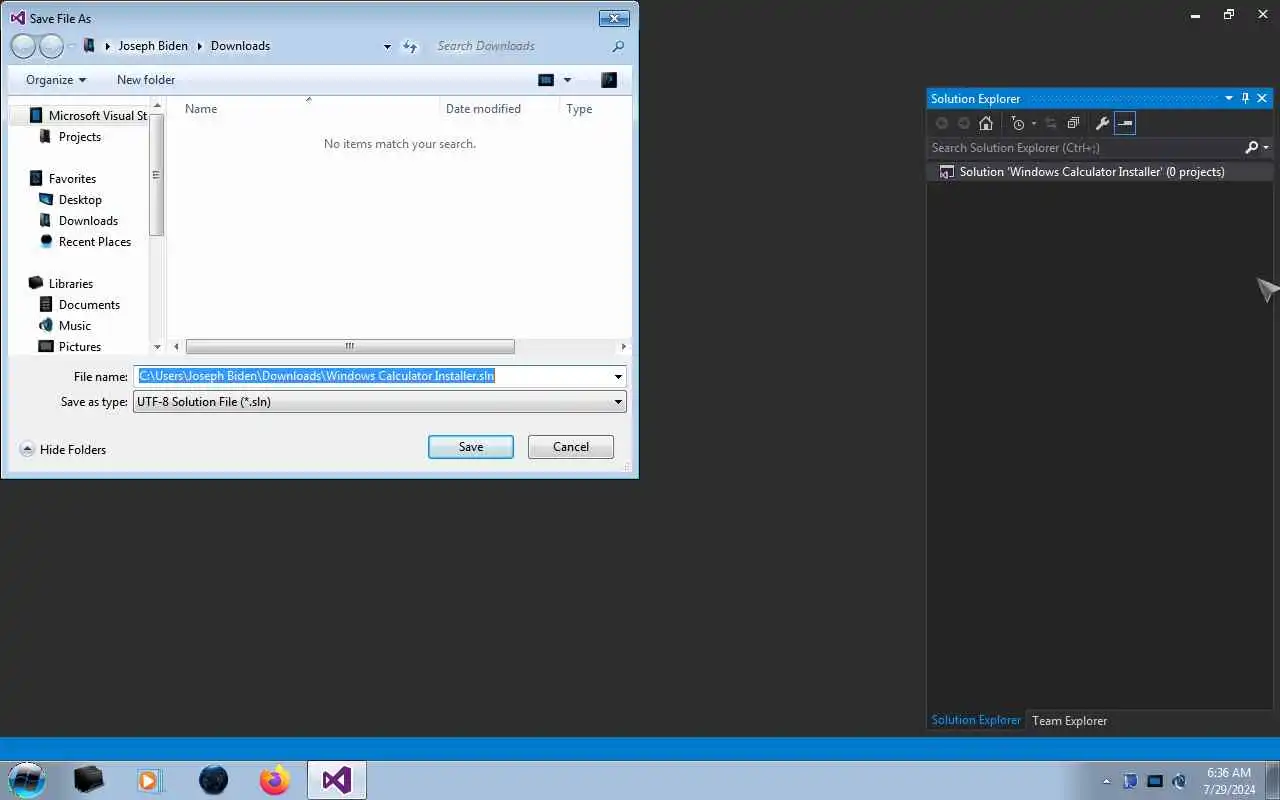The image size is (1280, 800).
Task: Click the refresh icon beside the address bar
Action: [410, 46]
